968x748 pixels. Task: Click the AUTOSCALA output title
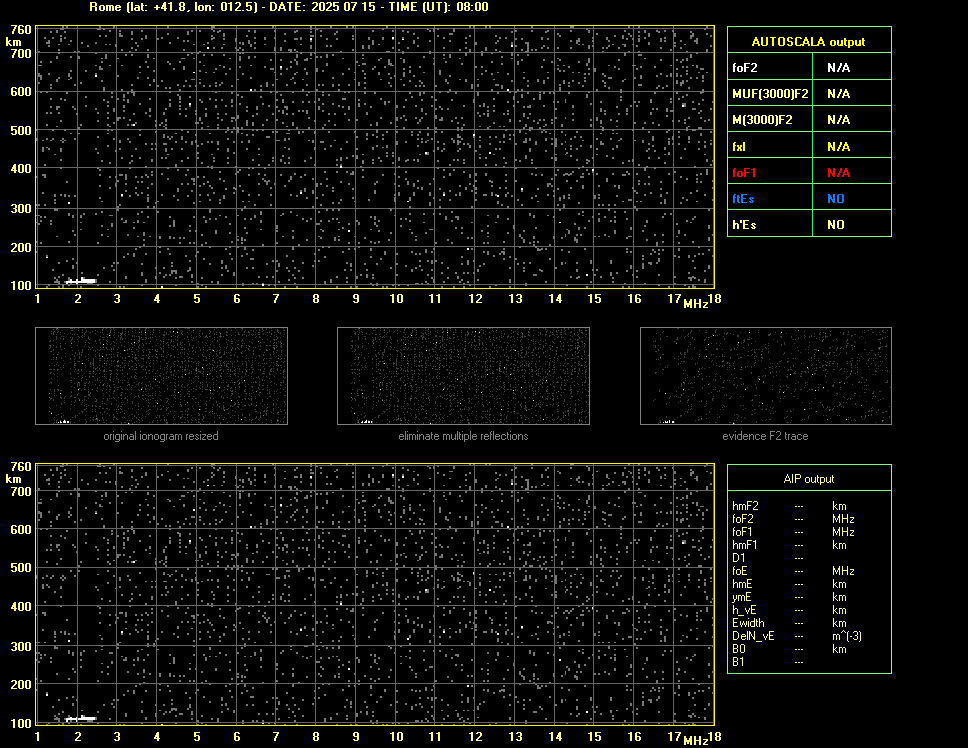808,42
